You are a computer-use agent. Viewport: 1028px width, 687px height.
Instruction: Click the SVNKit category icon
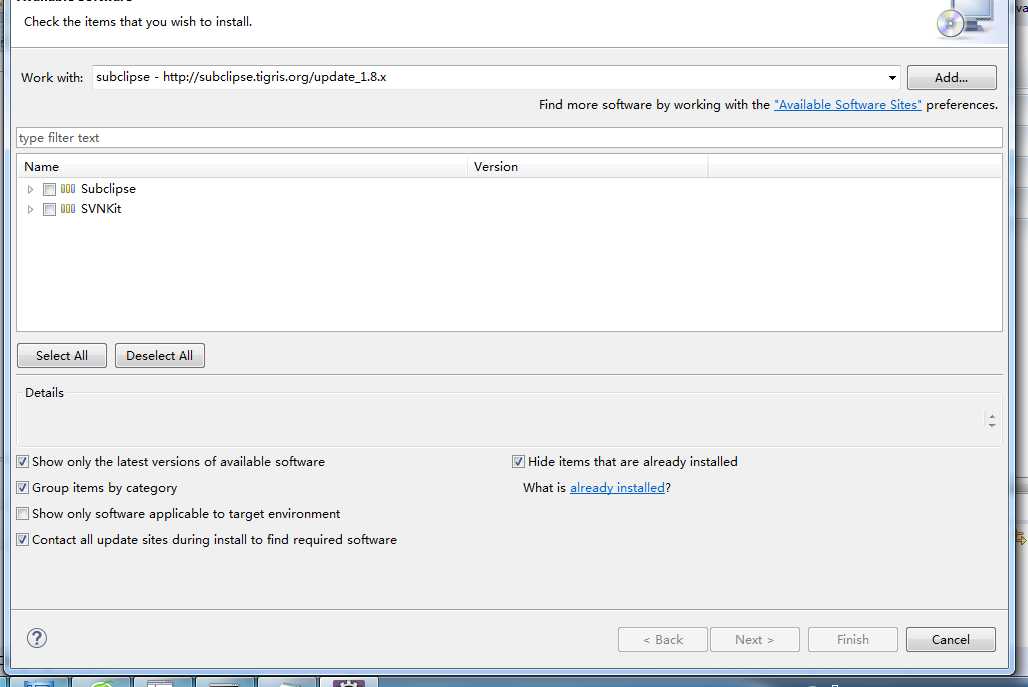tap(68, 209)
